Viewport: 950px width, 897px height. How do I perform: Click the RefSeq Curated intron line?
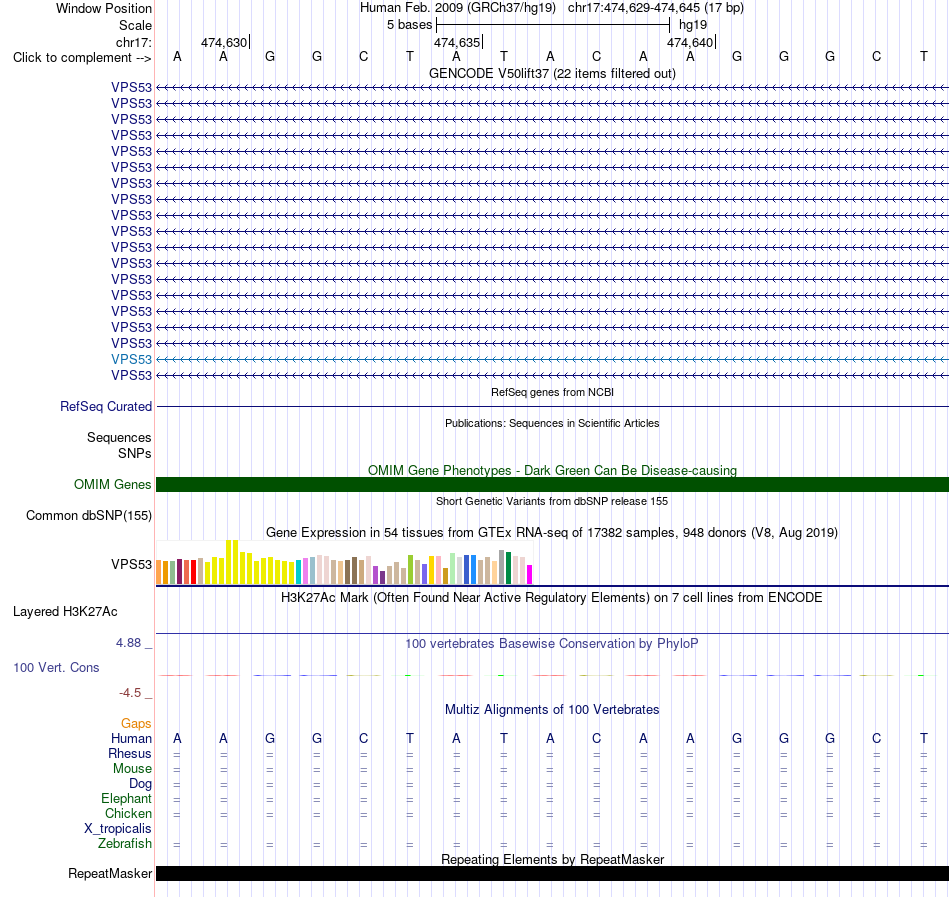[552, 406]
